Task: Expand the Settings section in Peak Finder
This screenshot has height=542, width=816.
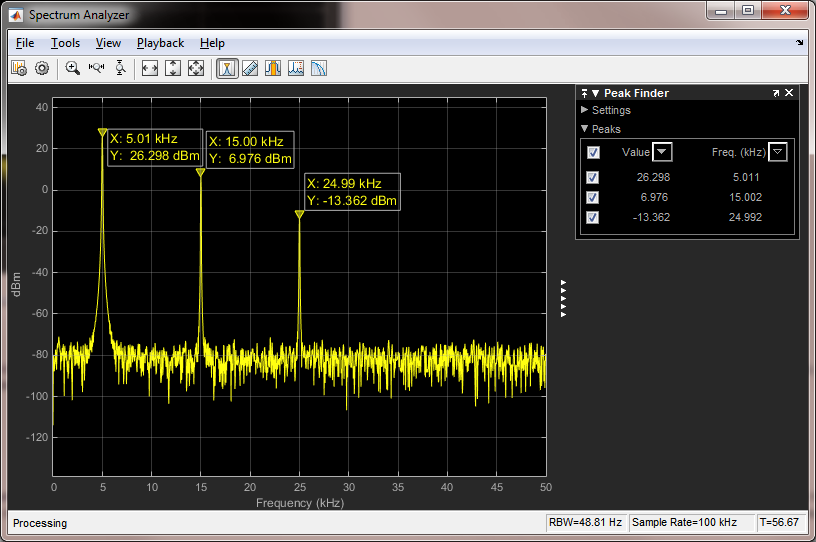Action: click(585, 110)
